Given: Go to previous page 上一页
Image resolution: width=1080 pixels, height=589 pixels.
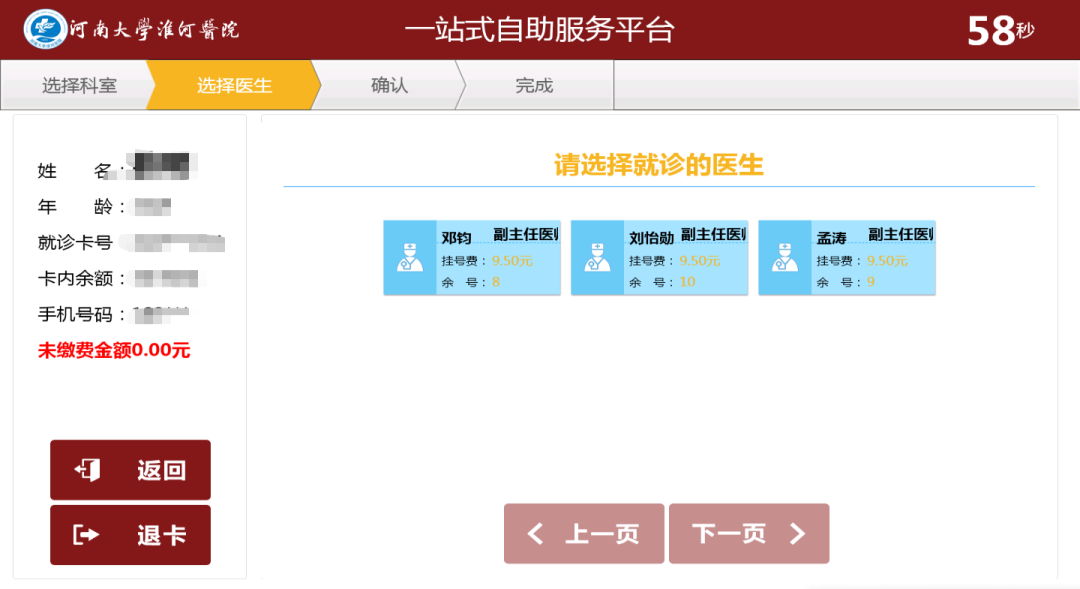Looking at the screenshot, I should [584, 533].
